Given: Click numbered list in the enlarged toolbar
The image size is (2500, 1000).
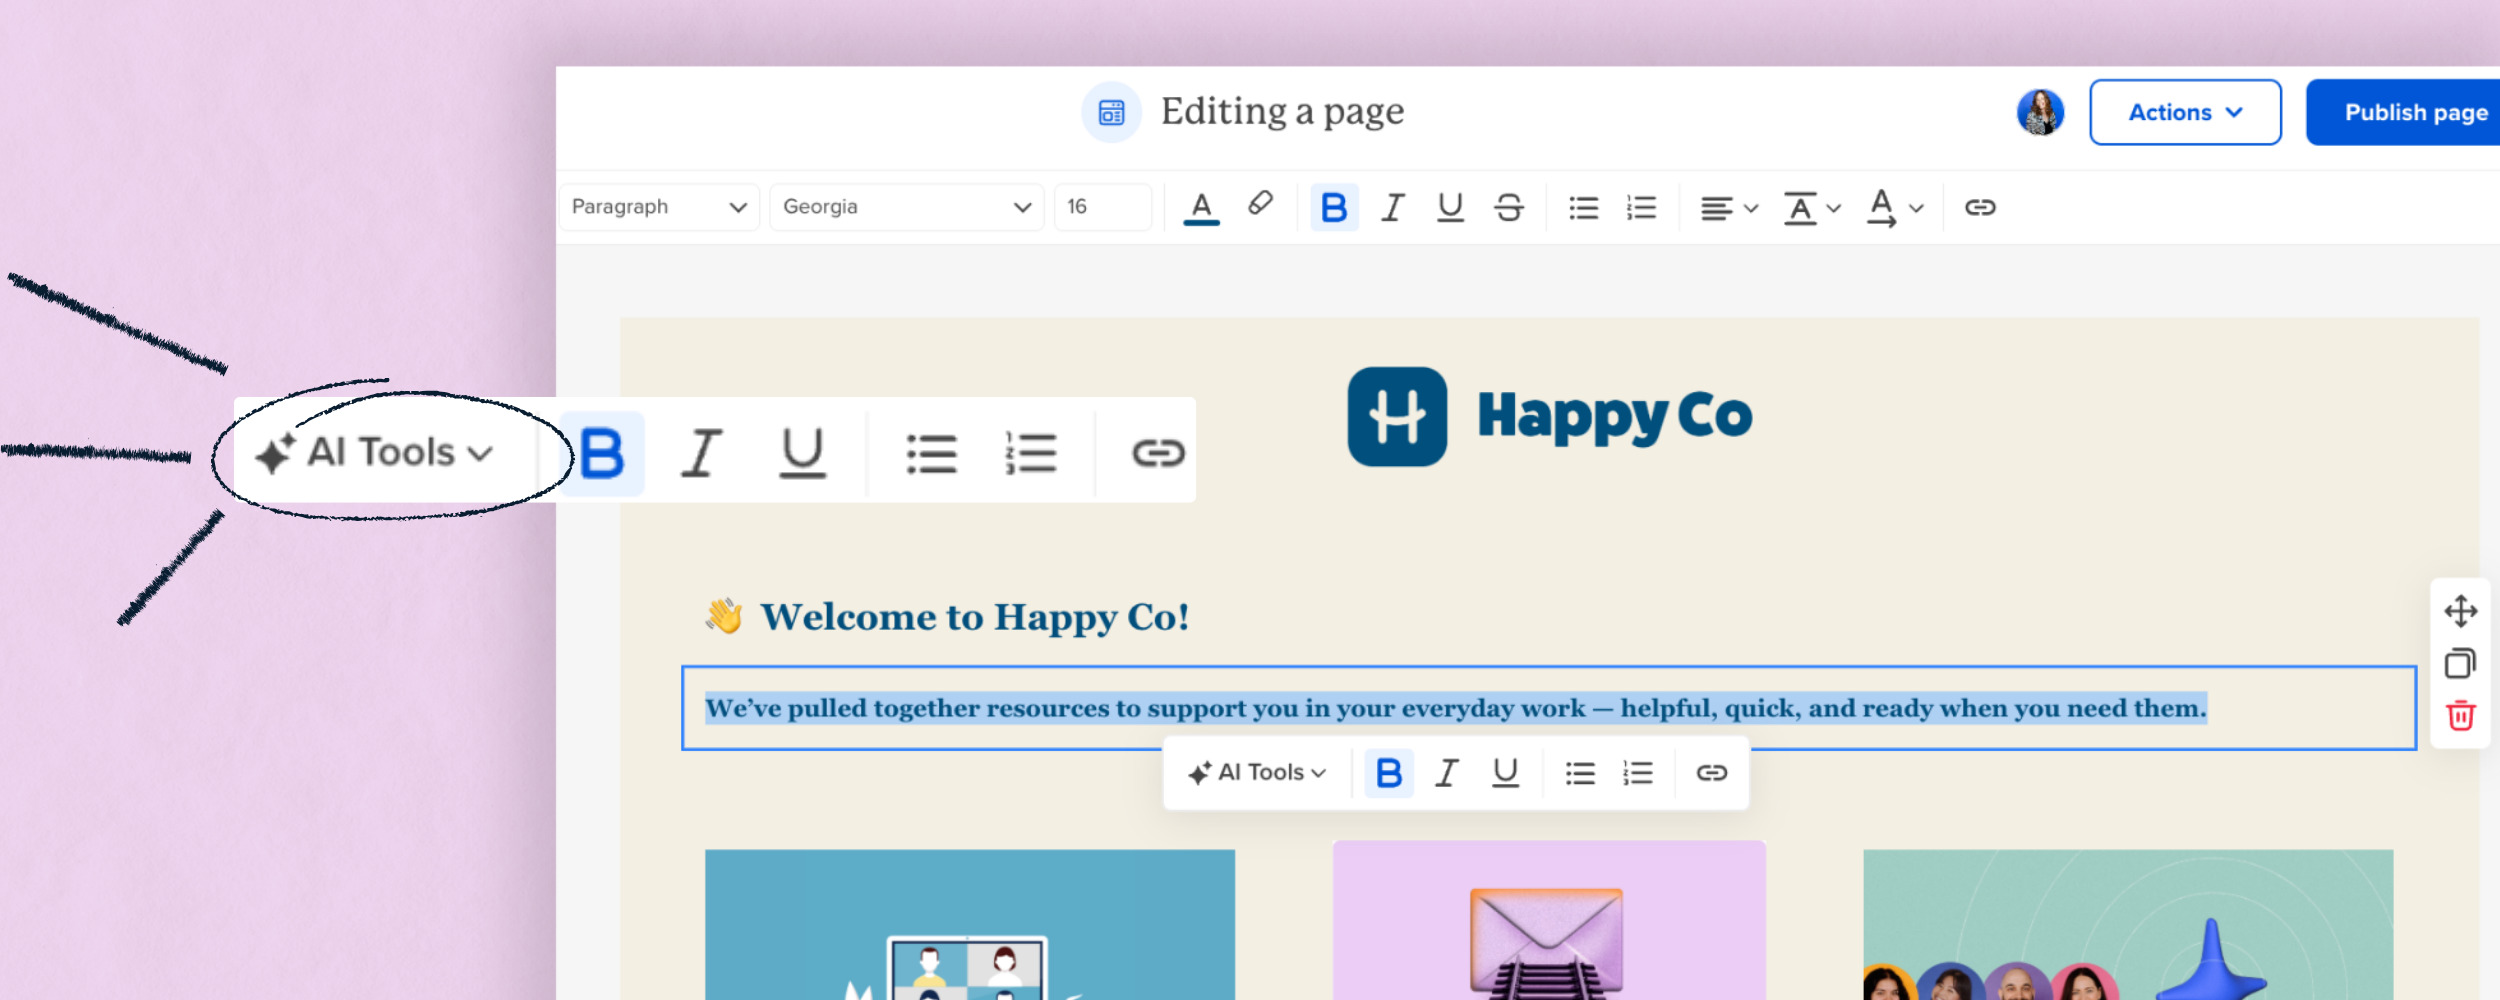Looking at the screenshot, I should (1030, 454).
